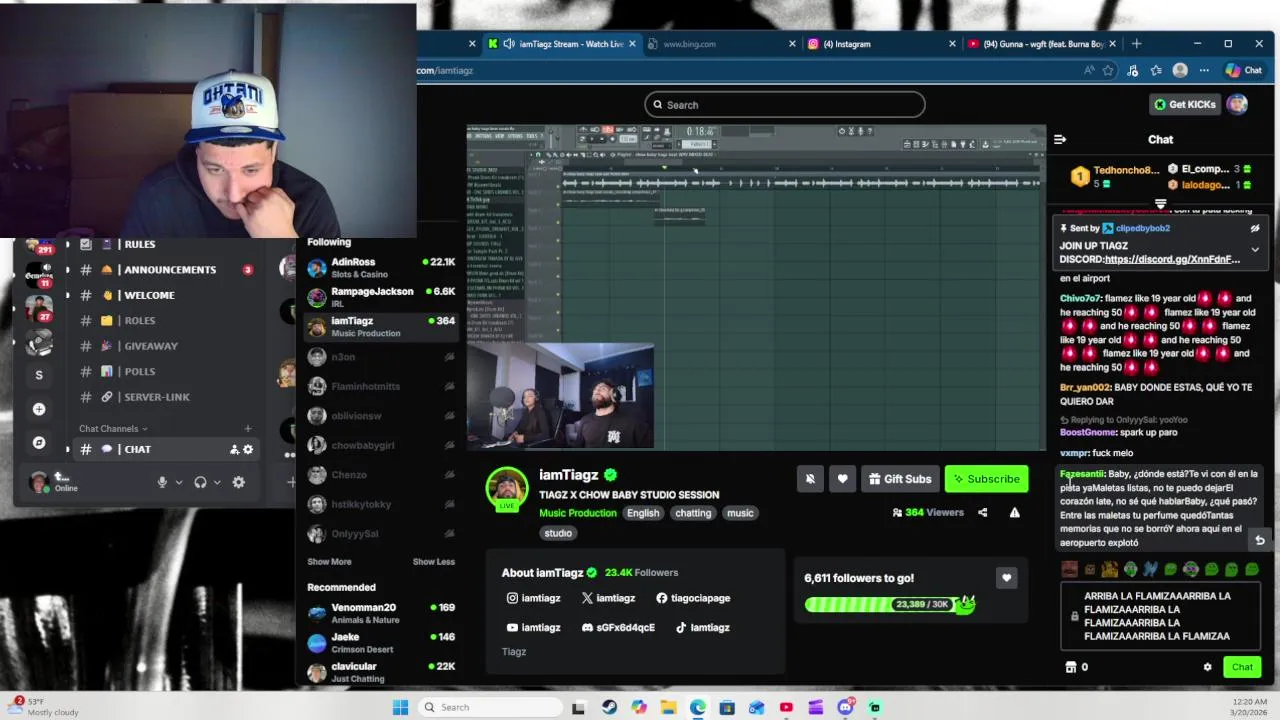This screenshot has height=720, width=1280.
Task: Mute audio on iamTiagz Stream tab
Action: click(509, 44)
